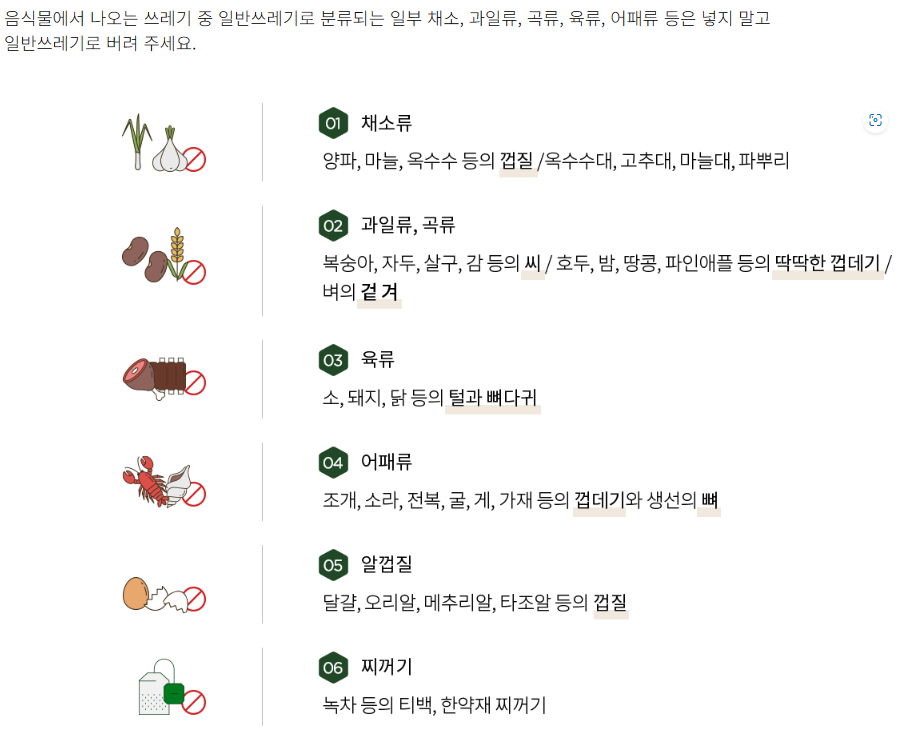Click the 과일류, 곡류 heading
The image size is (900, 737).
click(x=408, y=225)
